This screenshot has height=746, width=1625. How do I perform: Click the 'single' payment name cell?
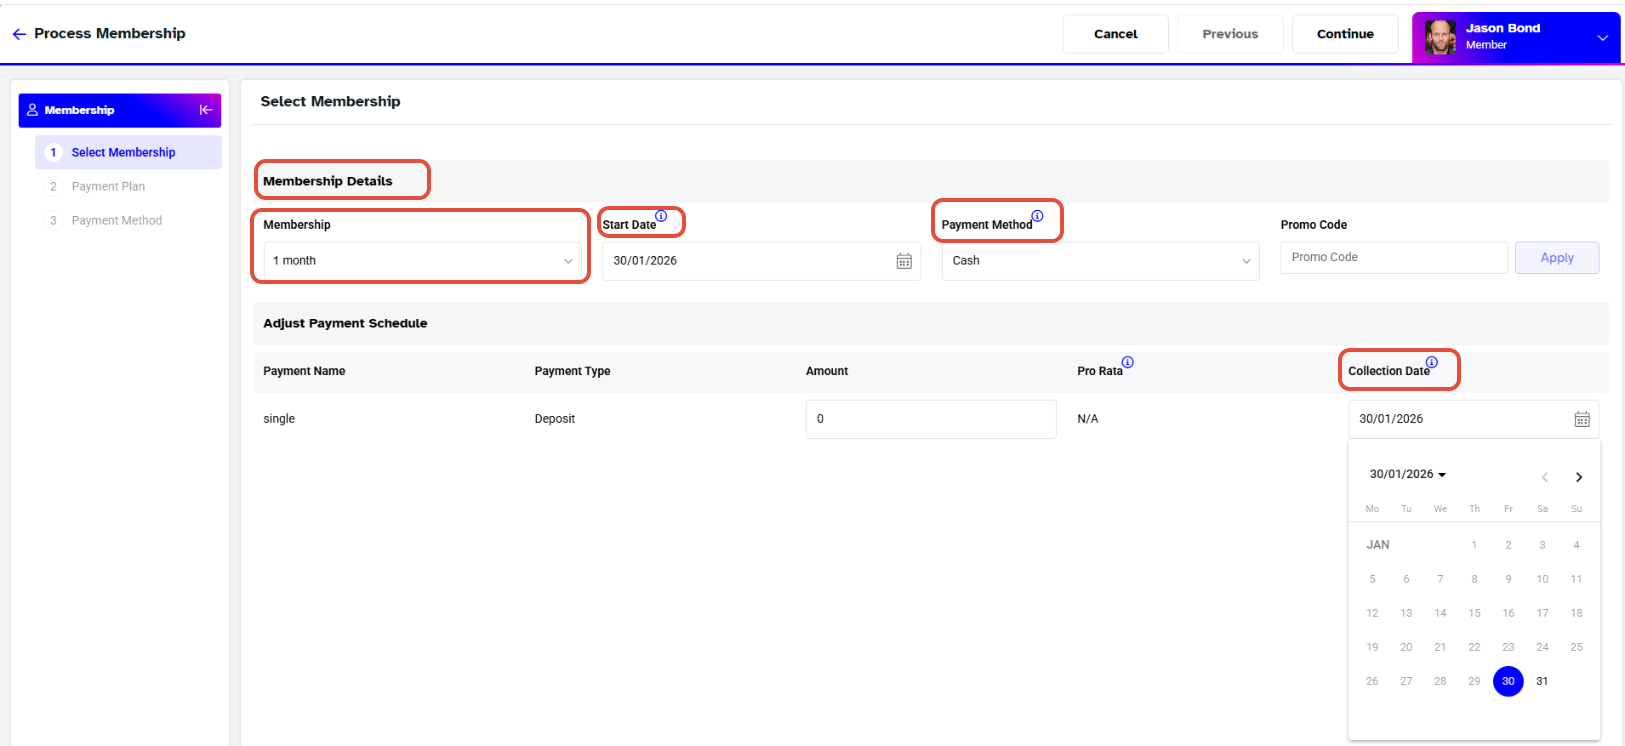279,419
